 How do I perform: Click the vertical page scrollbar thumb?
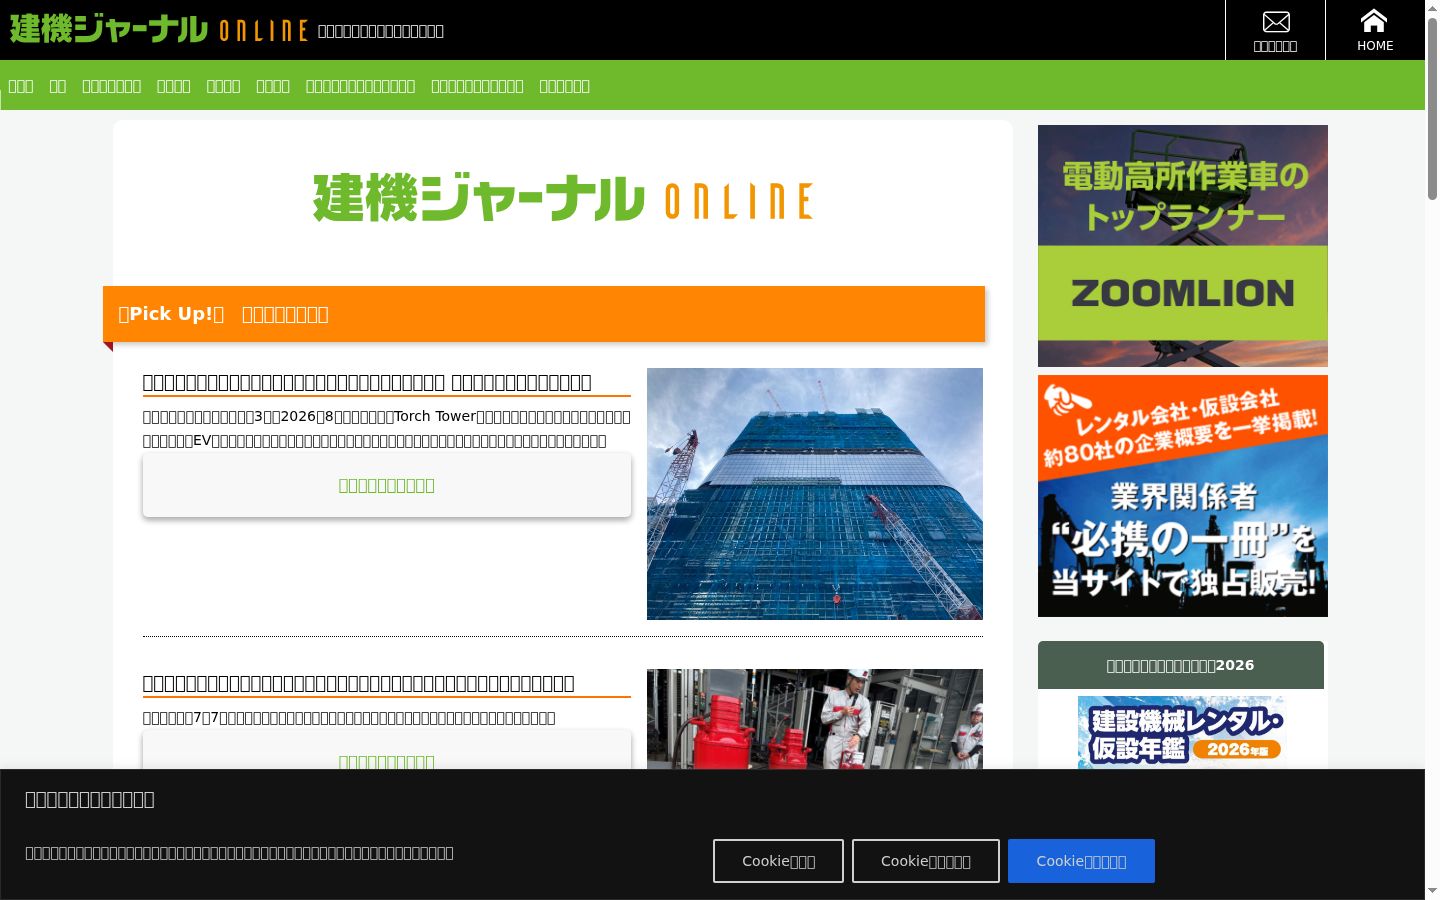coord(1432,110)
